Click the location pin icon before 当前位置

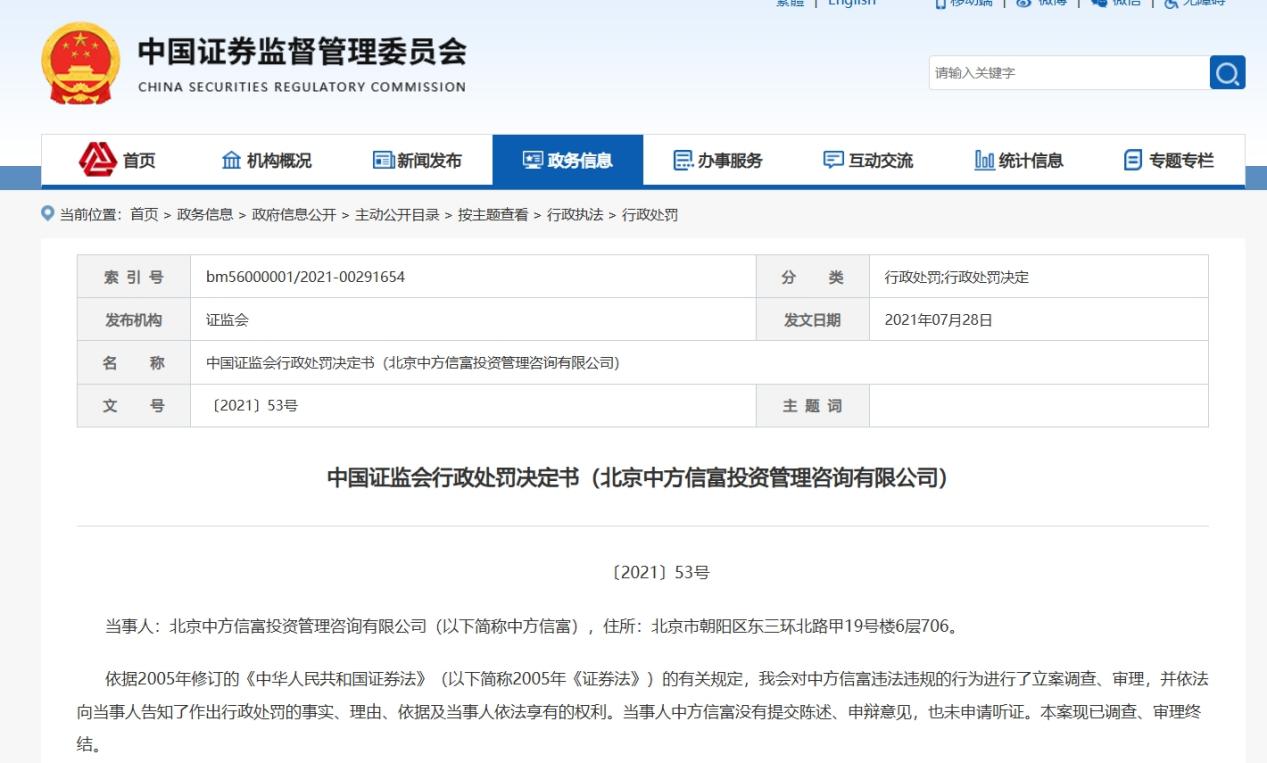point(47,214)
